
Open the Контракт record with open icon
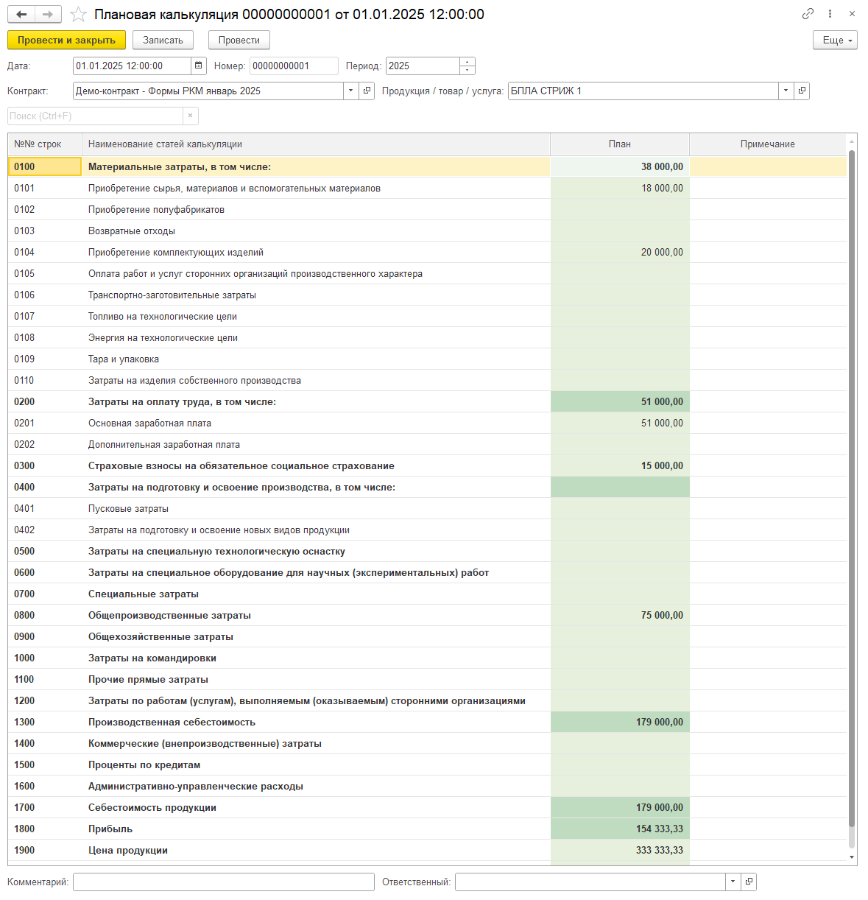pyautogui.click(x=367, y=91)
